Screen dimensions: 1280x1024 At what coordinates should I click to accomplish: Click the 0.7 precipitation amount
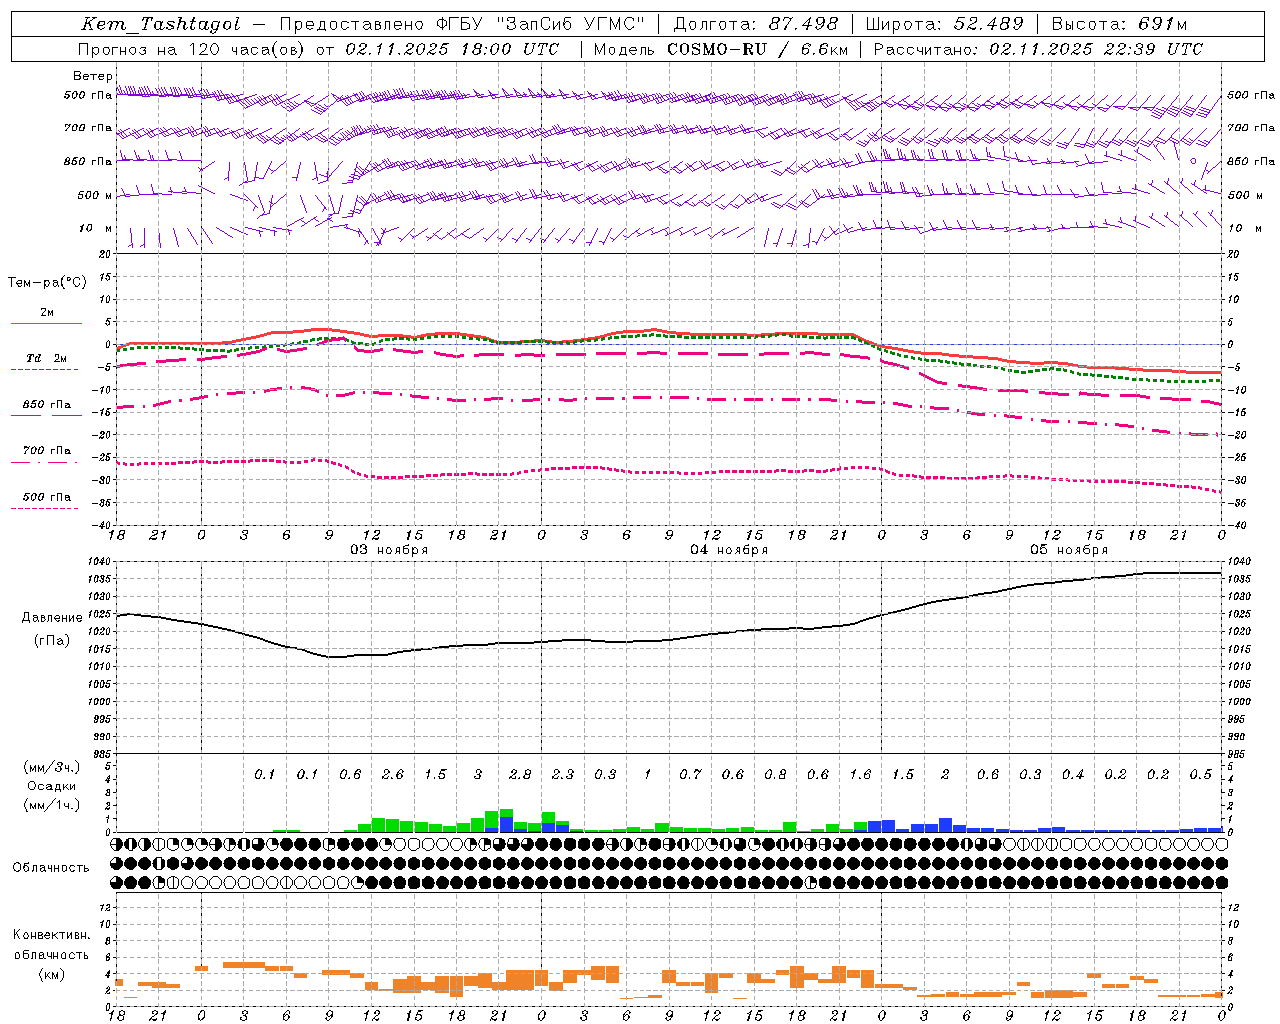click(690, 775)
